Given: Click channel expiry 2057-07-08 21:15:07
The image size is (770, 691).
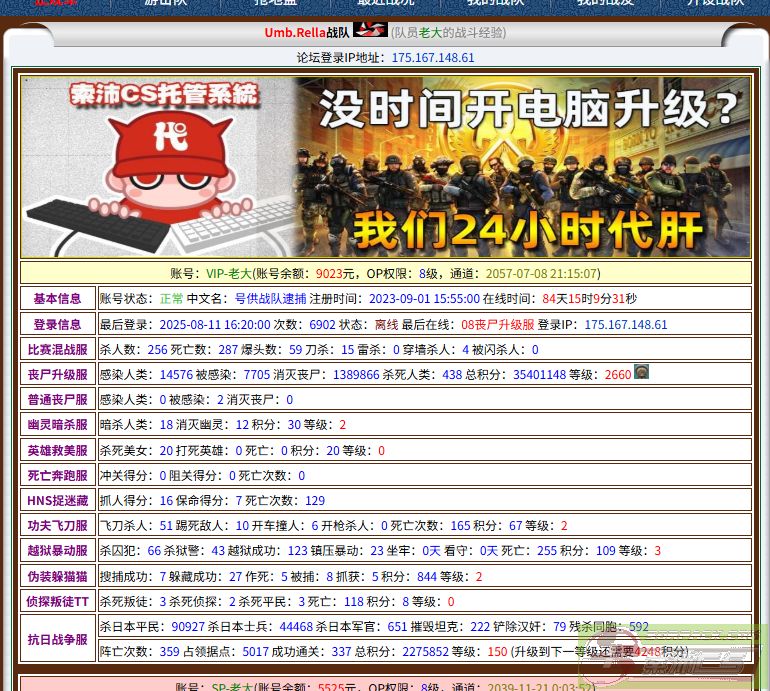Looking at the screenshot, I should tap(541, 274).
